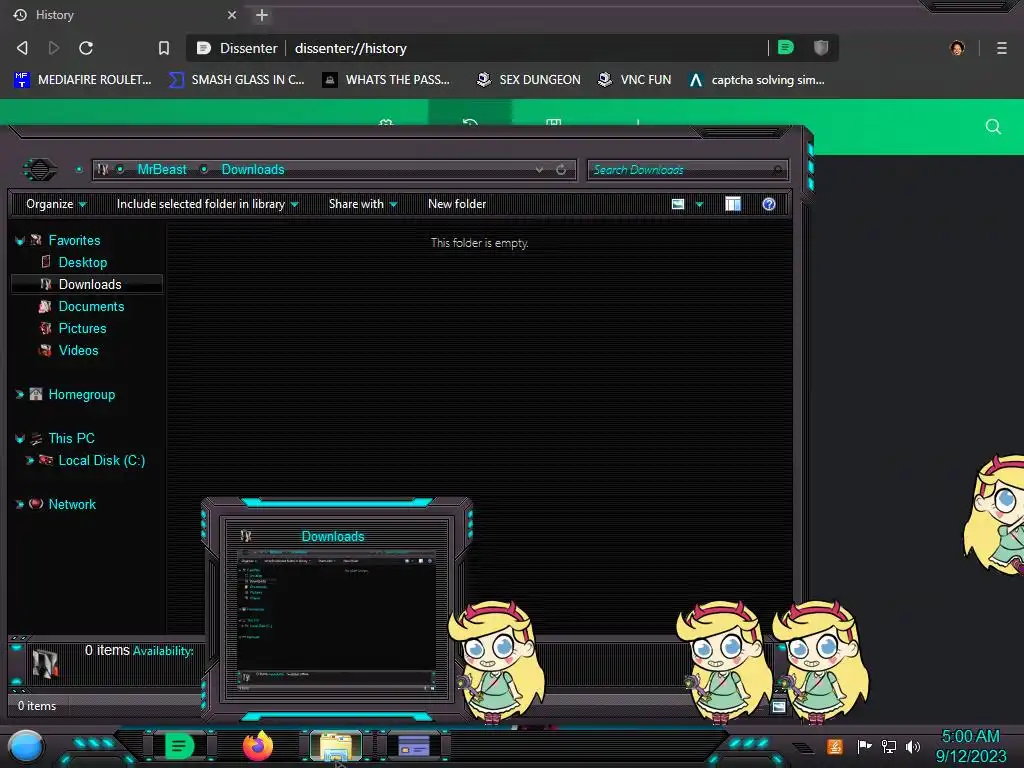Screen dimensions: 1024x768
Task: Expand the Local Disk (C:) node
Action: click(29, 460)
